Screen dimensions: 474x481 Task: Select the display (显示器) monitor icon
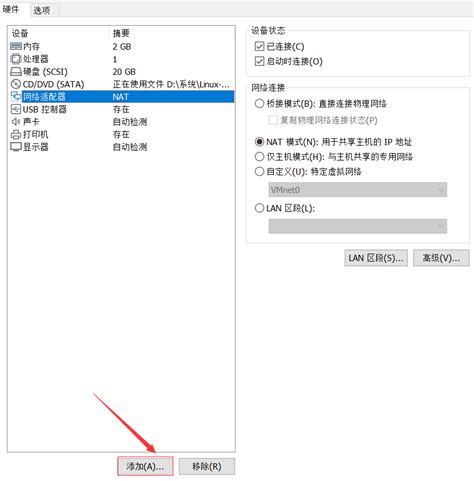click(16, 147)
